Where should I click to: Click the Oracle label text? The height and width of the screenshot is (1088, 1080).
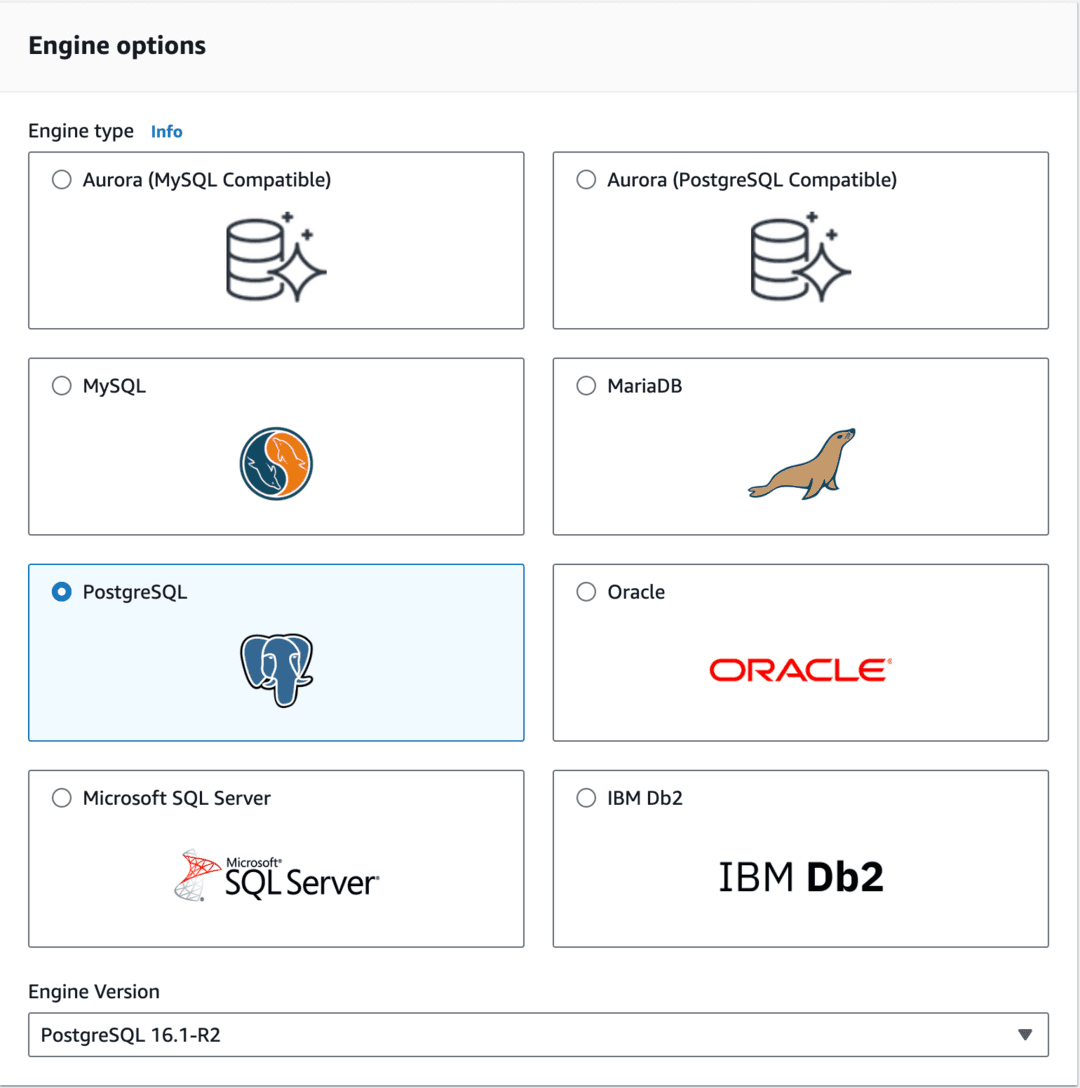(636, 592)
